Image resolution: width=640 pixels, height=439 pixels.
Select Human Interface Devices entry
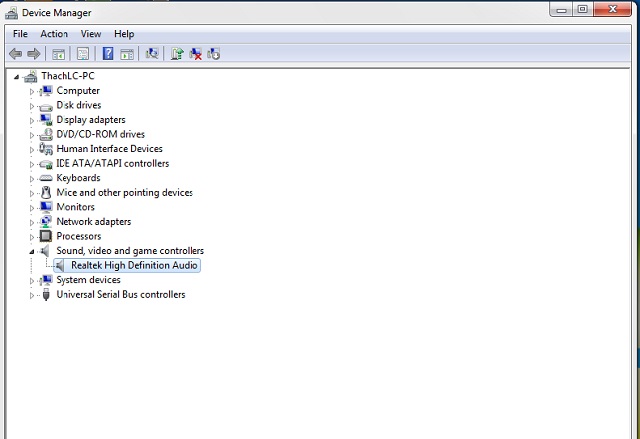(109, 149)
